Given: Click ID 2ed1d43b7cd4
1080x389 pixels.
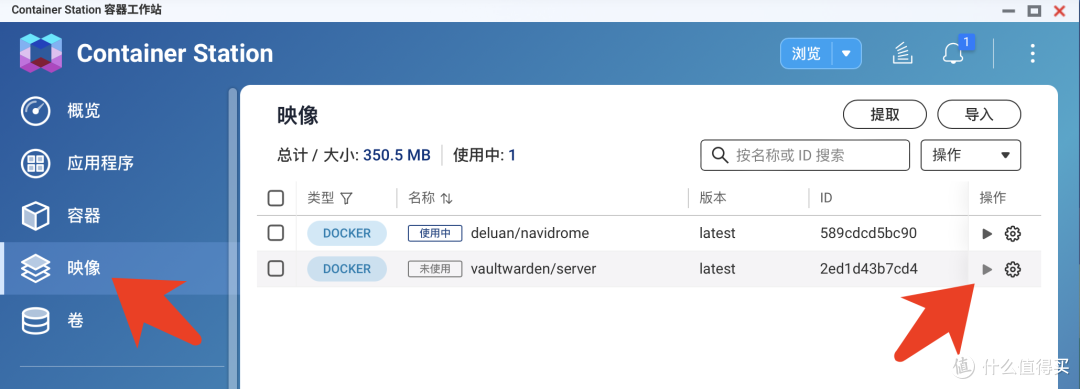Looking at the screenshot, I should pos(869,269).
